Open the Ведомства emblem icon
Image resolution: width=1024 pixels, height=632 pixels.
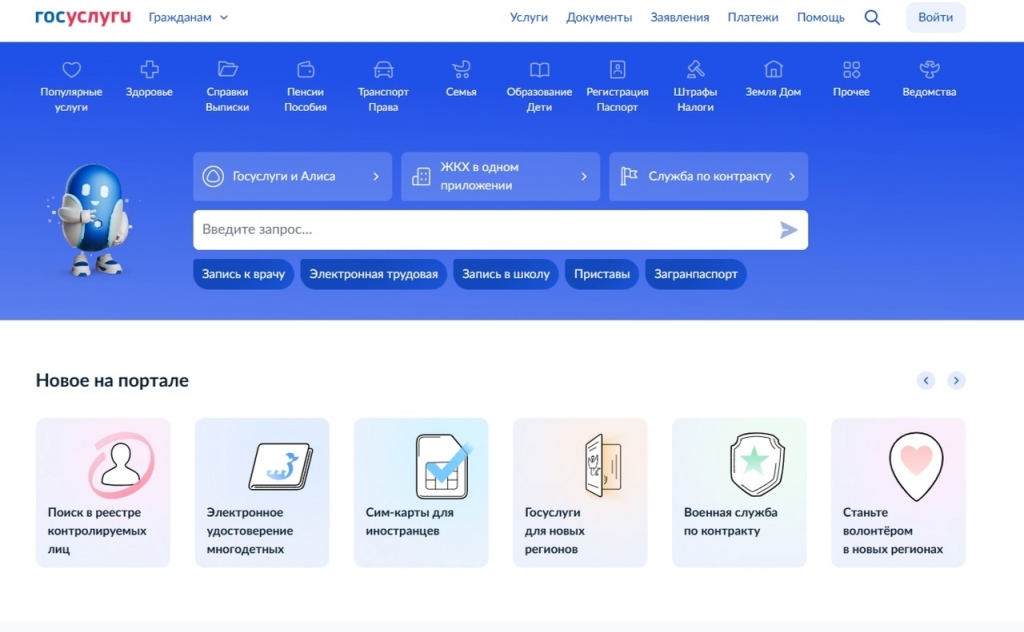tap(929, 69)
